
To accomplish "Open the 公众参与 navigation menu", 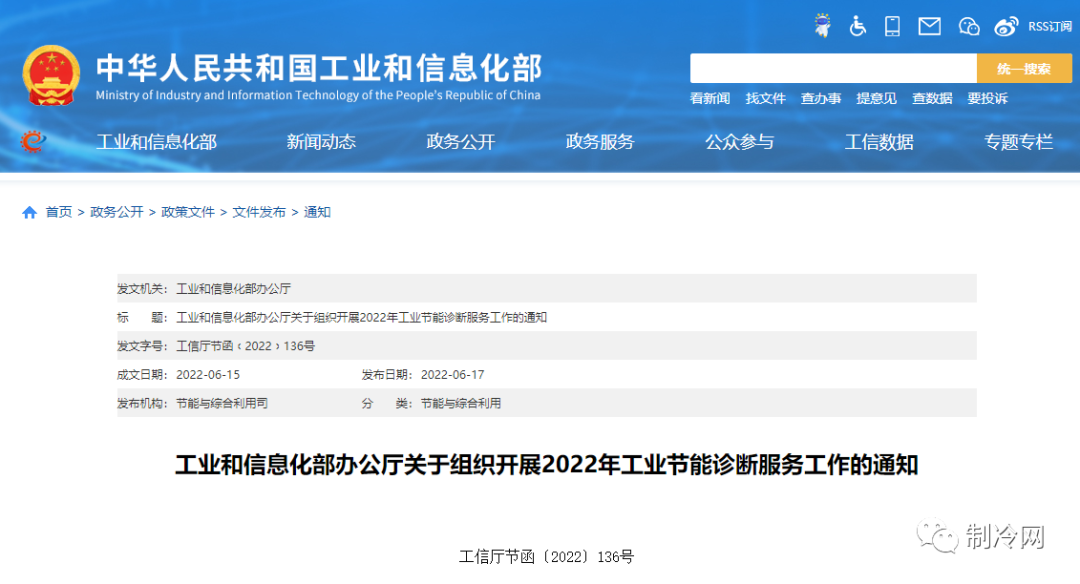I will 739,142.
